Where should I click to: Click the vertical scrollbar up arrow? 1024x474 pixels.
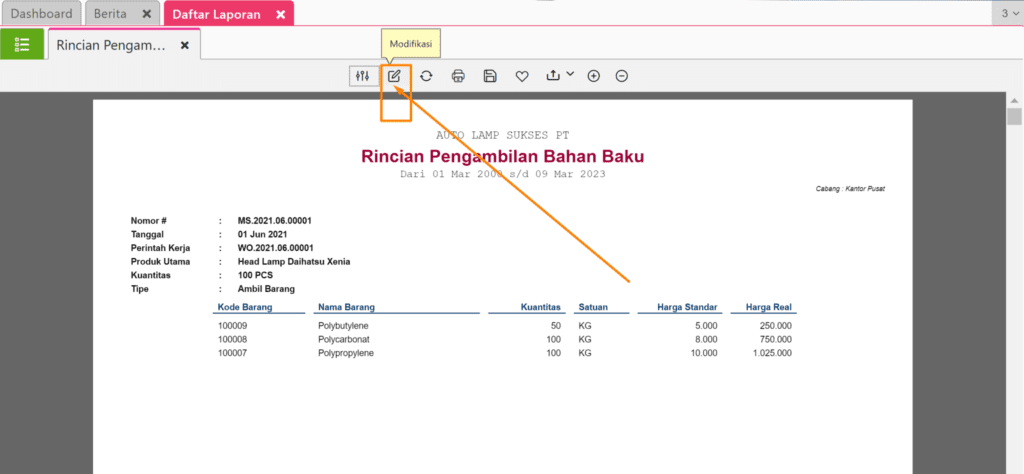[1014, 101]
